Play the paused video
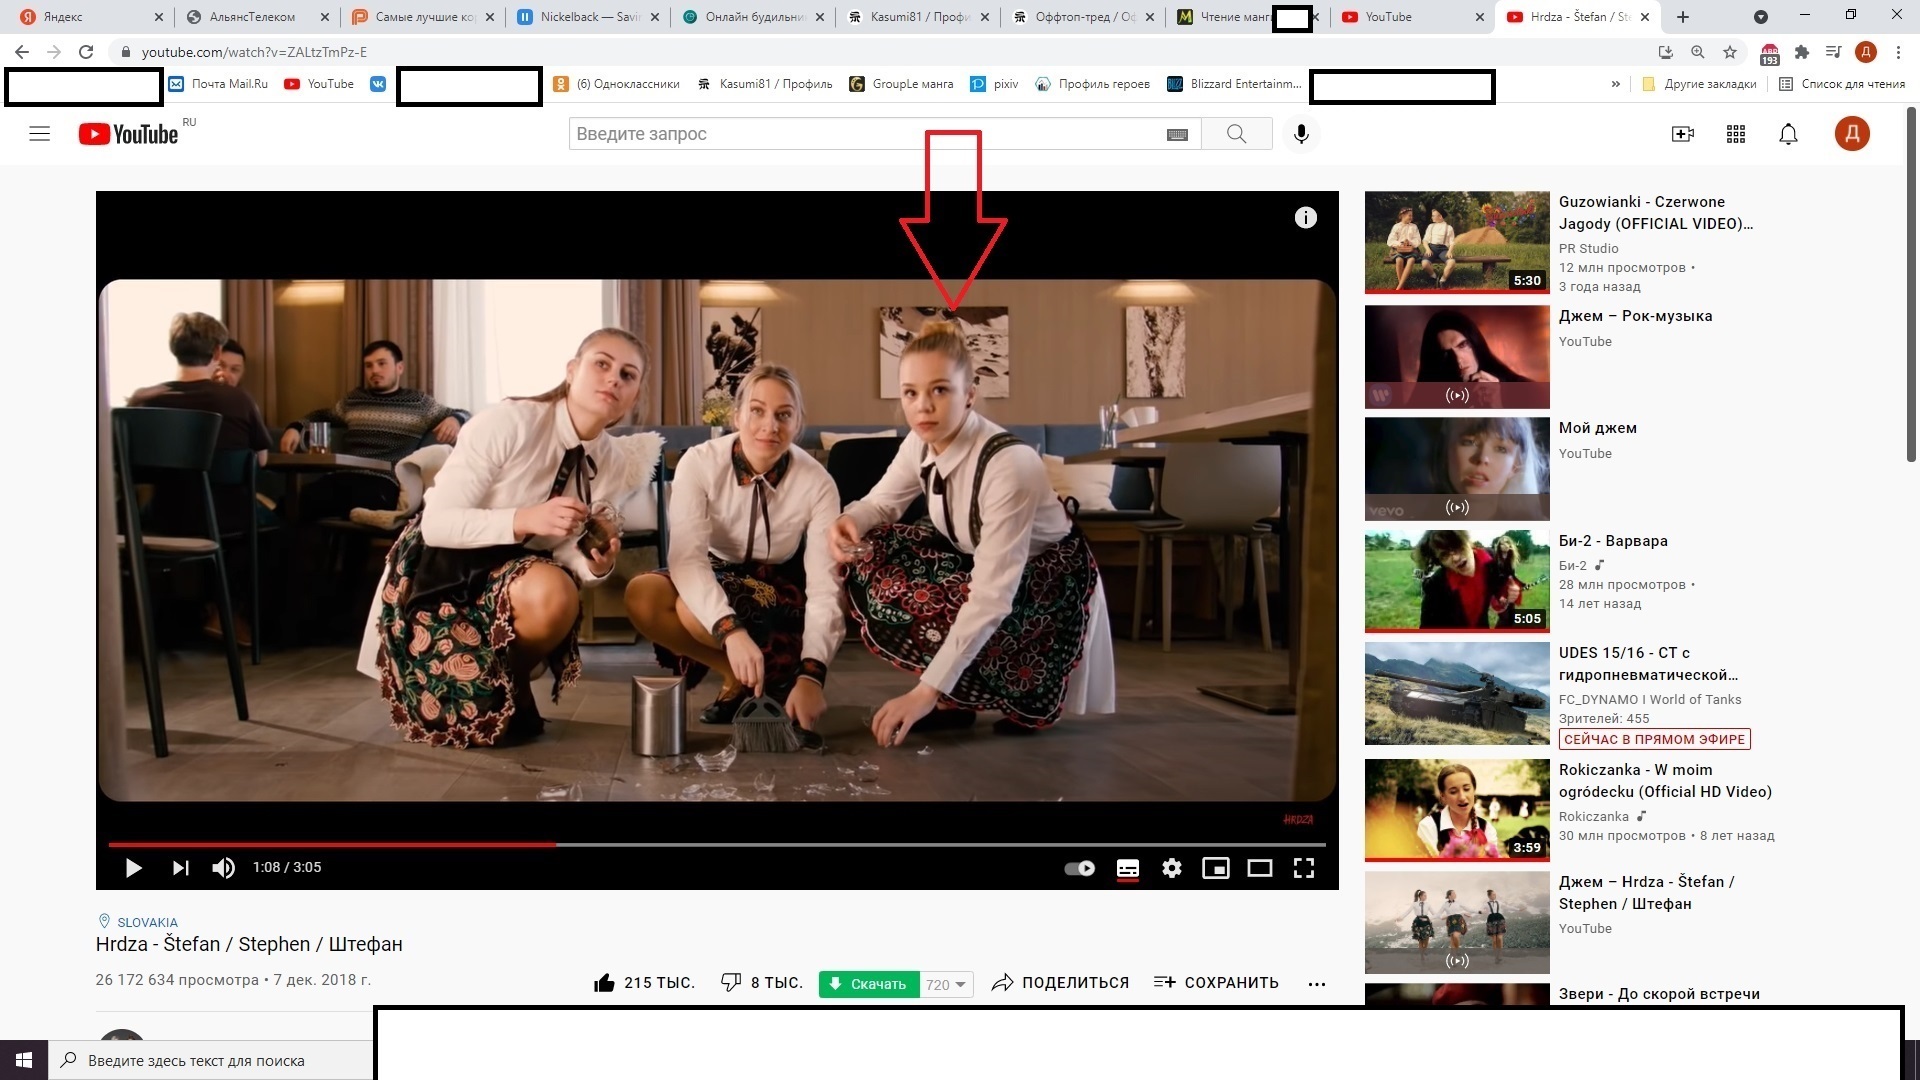This screenshot has height=1080, width=1920. click(133, 868)
